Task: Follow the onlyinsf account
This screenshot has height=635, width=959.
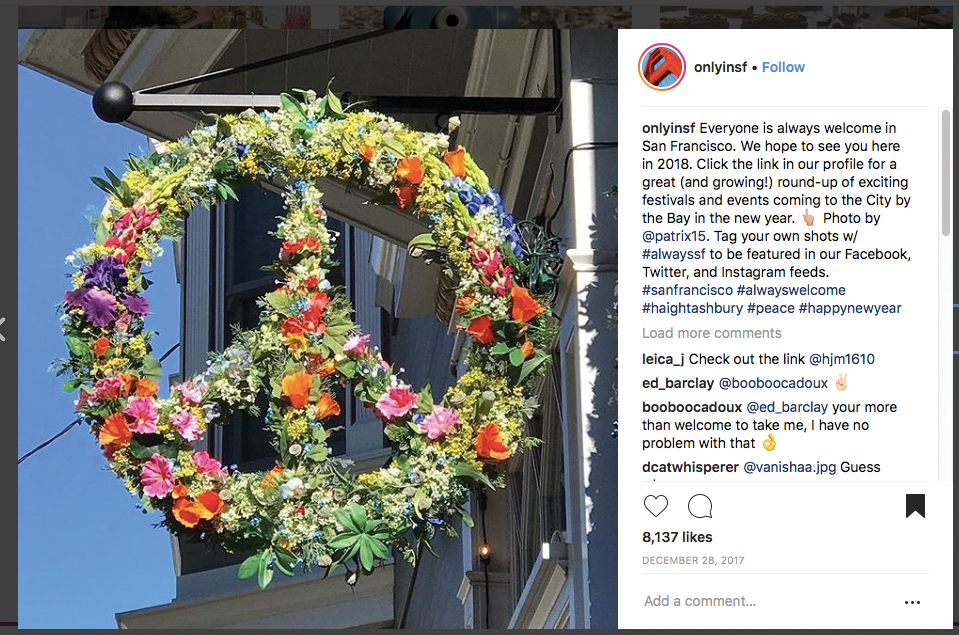Action: pyautogui.click(x=783, y=67)
